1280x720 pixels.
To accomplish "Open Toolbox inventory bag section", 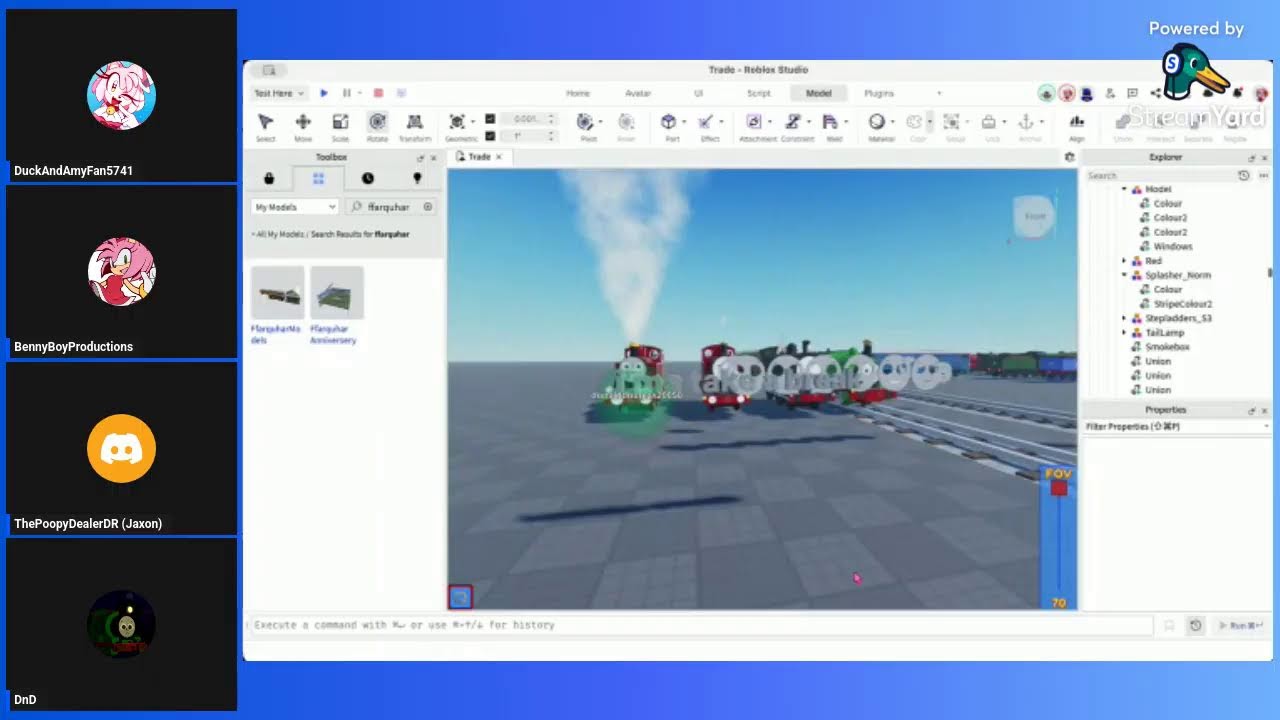I will (x=269, y=178).
